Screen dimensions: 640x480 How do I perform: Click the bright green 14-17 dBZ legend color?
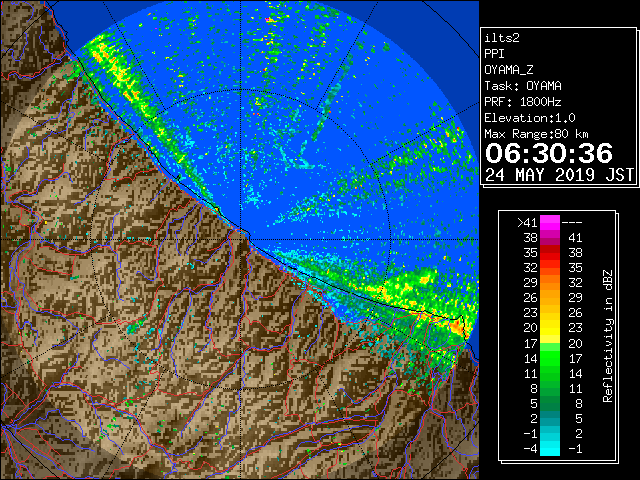point(550,358)
